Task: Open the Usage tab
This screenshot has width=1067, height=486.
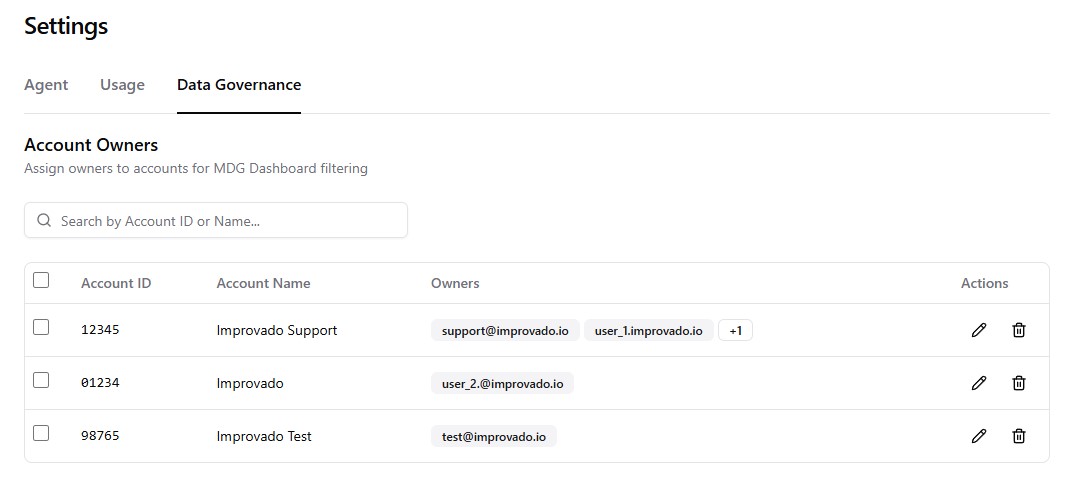Action: 122,85
